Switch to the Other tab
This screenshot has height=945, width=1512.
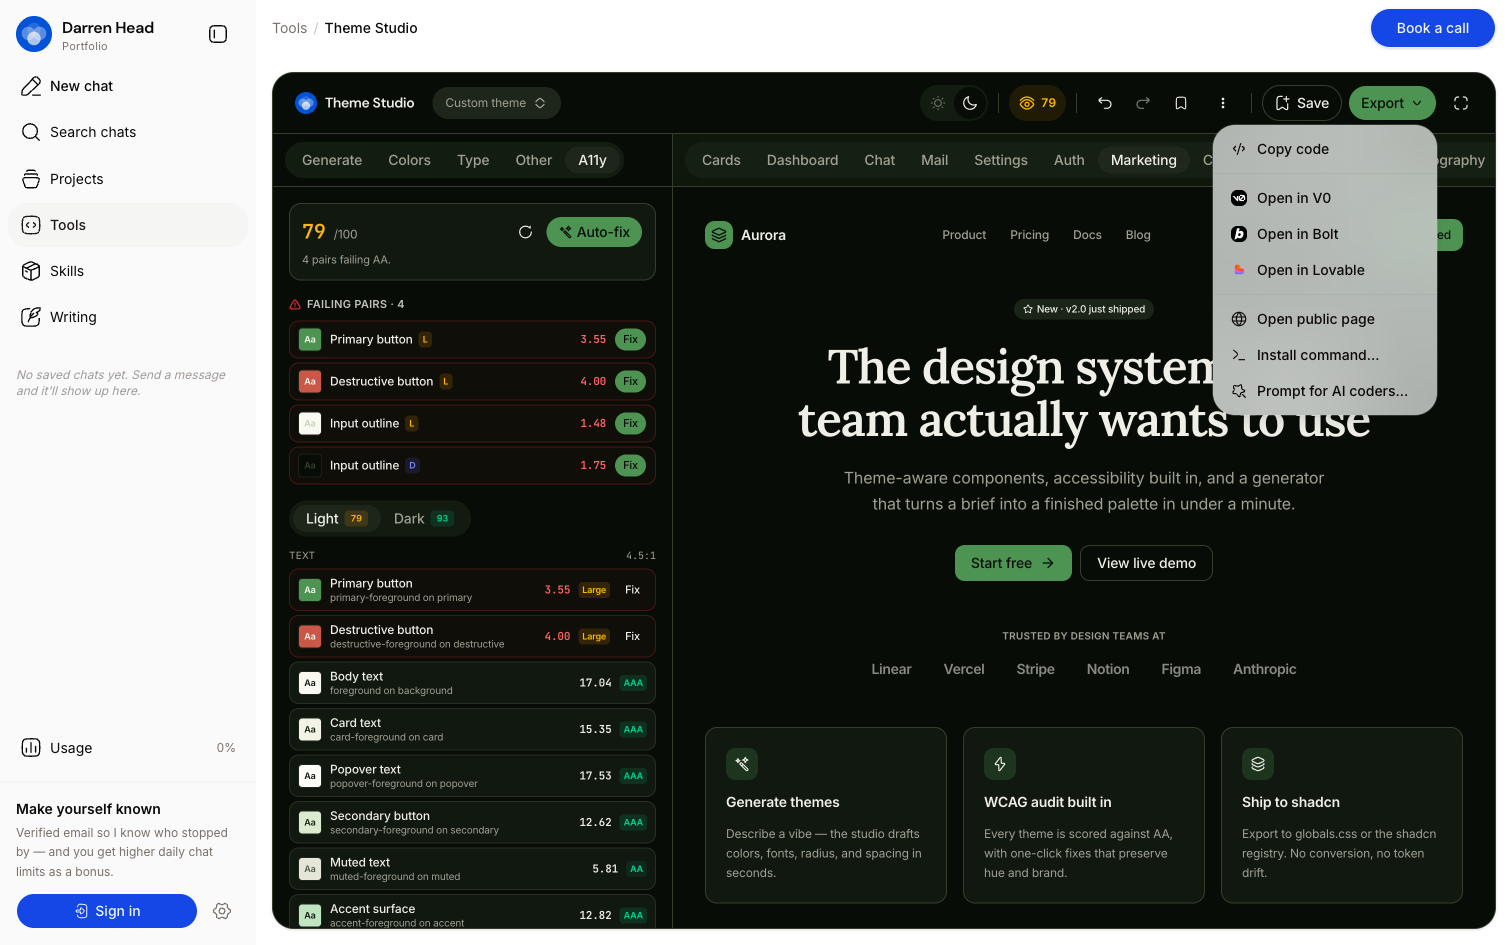pyautogui.click(x=533, y=160)
